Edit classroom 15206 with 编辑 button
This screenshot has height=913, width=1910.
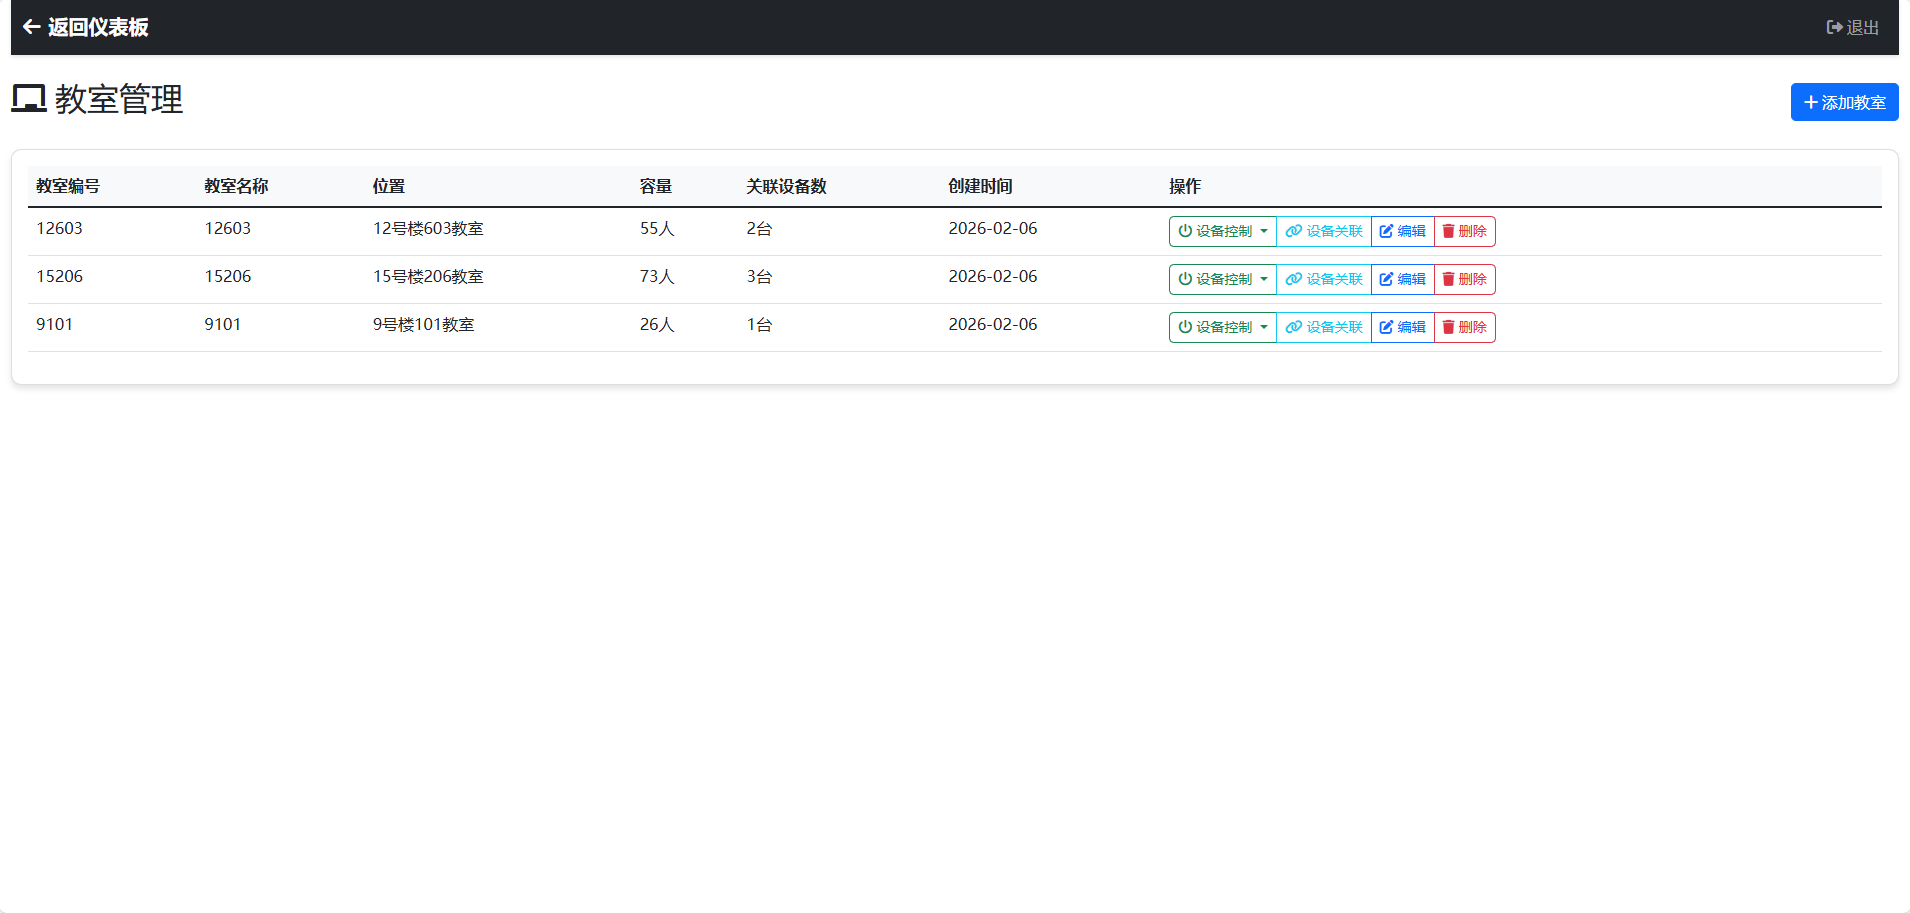(1403, 279)
